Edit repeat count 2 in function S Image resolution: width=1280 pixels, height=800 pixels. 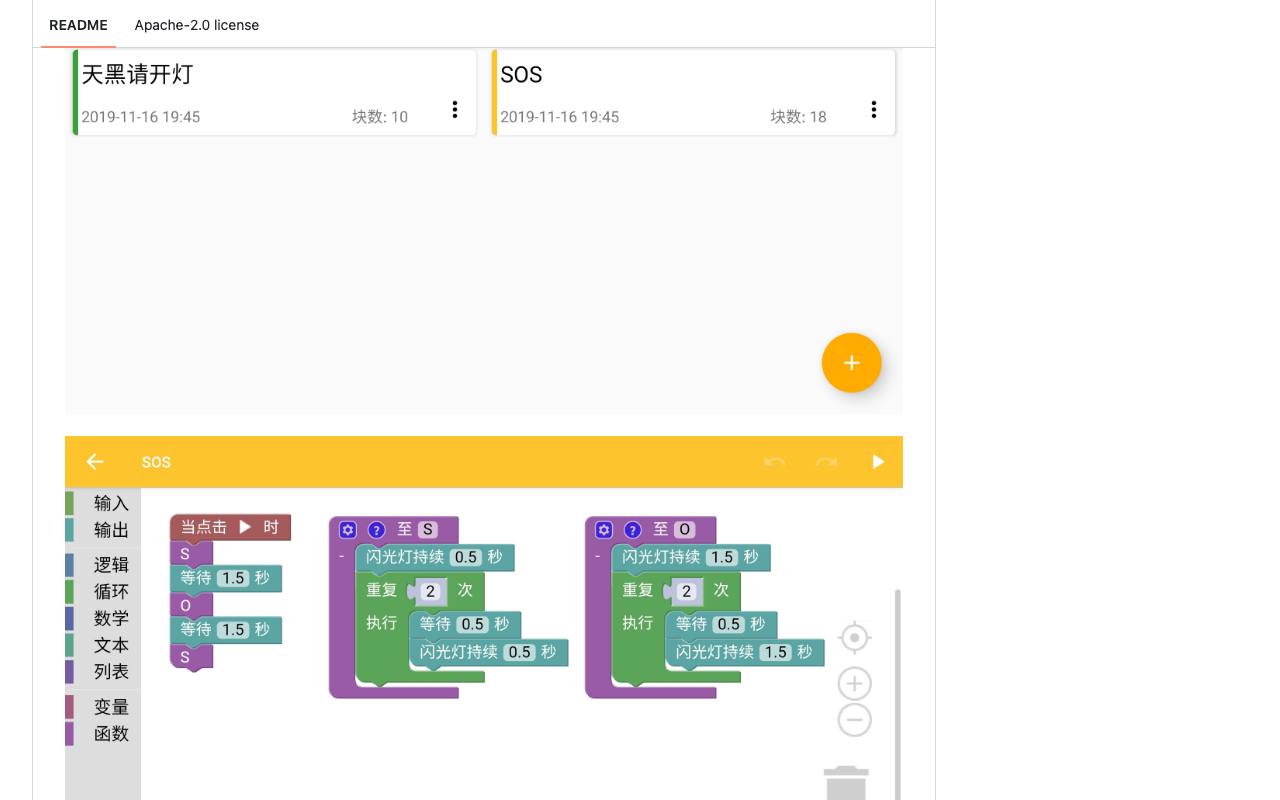tap(430, 591)
